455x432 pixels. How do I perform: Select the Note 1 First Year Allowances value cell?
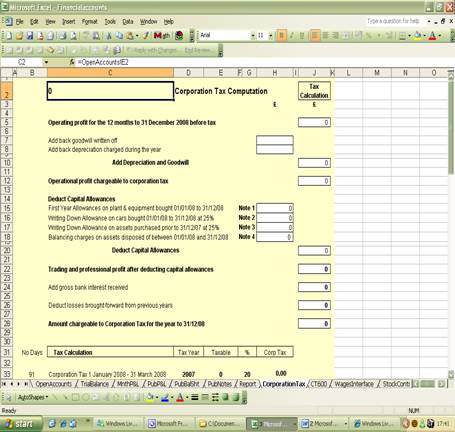pyautogui.click(x=275, y=208)
